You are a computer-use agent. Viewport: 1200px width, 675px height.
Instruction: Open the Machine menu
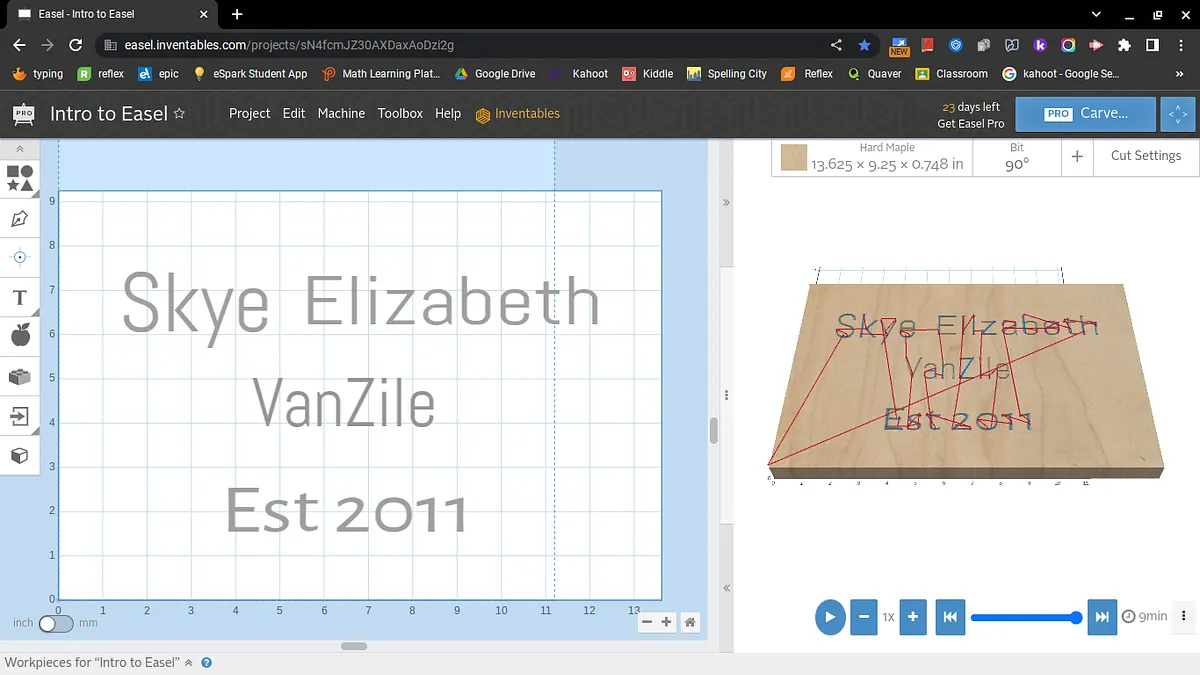(341, 114)
